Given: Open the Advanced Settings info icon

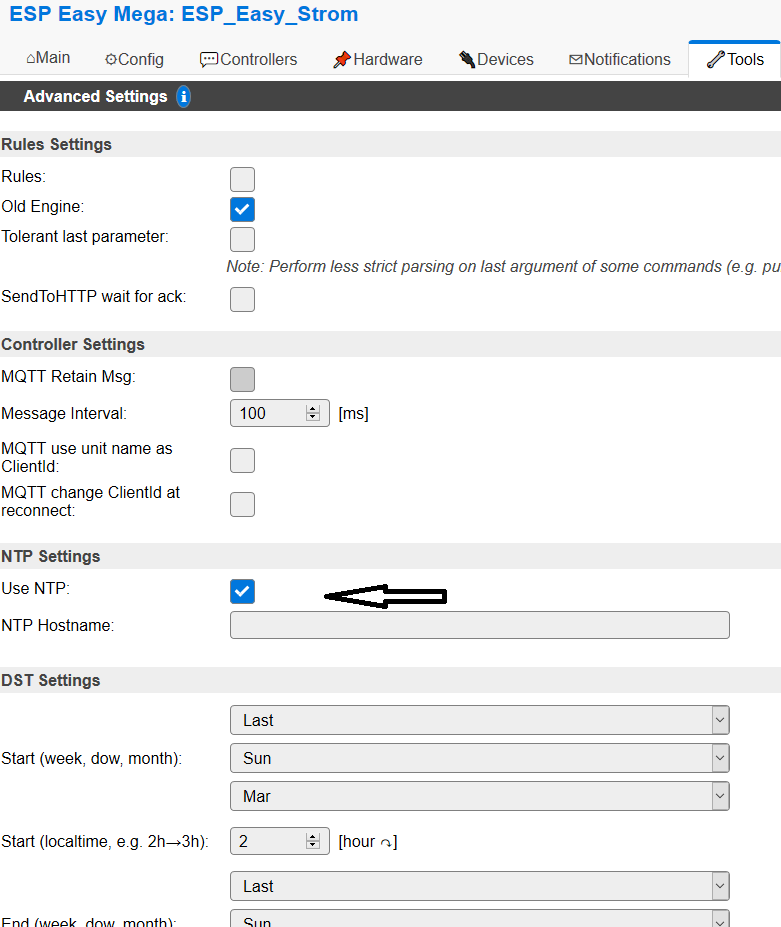Looking at the screenshot, I should point(184,96).
